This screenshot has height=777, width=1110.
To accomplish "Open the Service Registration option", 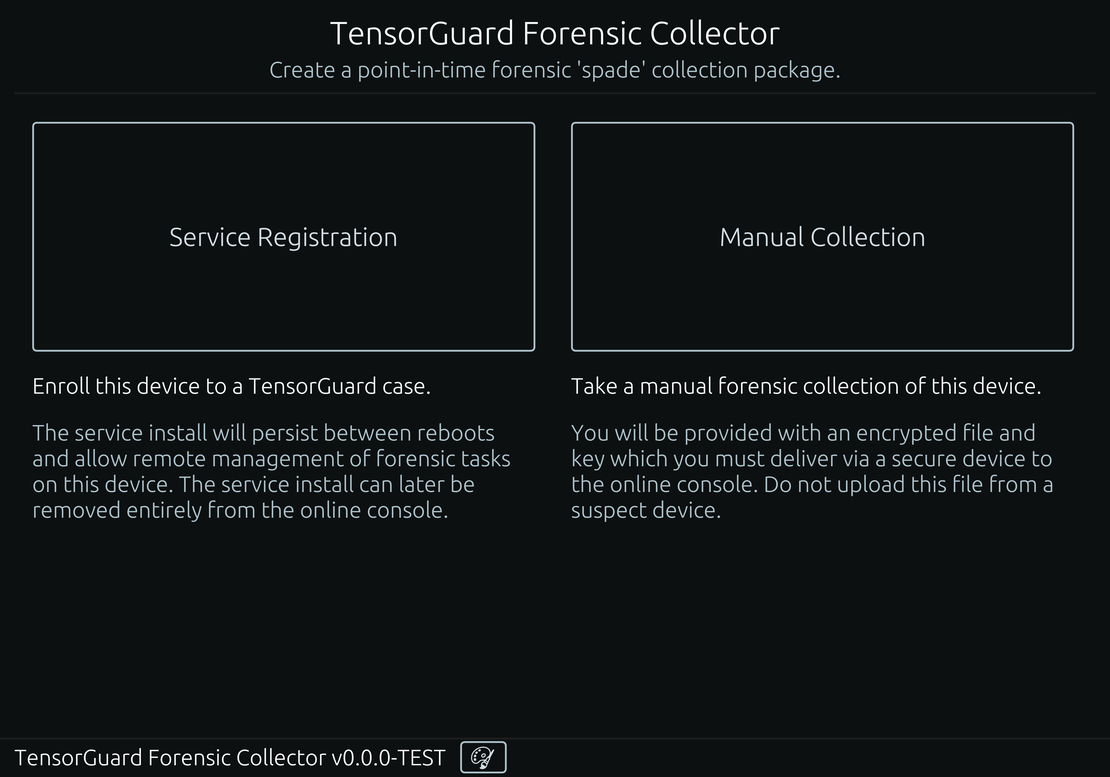I will pyautogui.click(x=283, y=236).
